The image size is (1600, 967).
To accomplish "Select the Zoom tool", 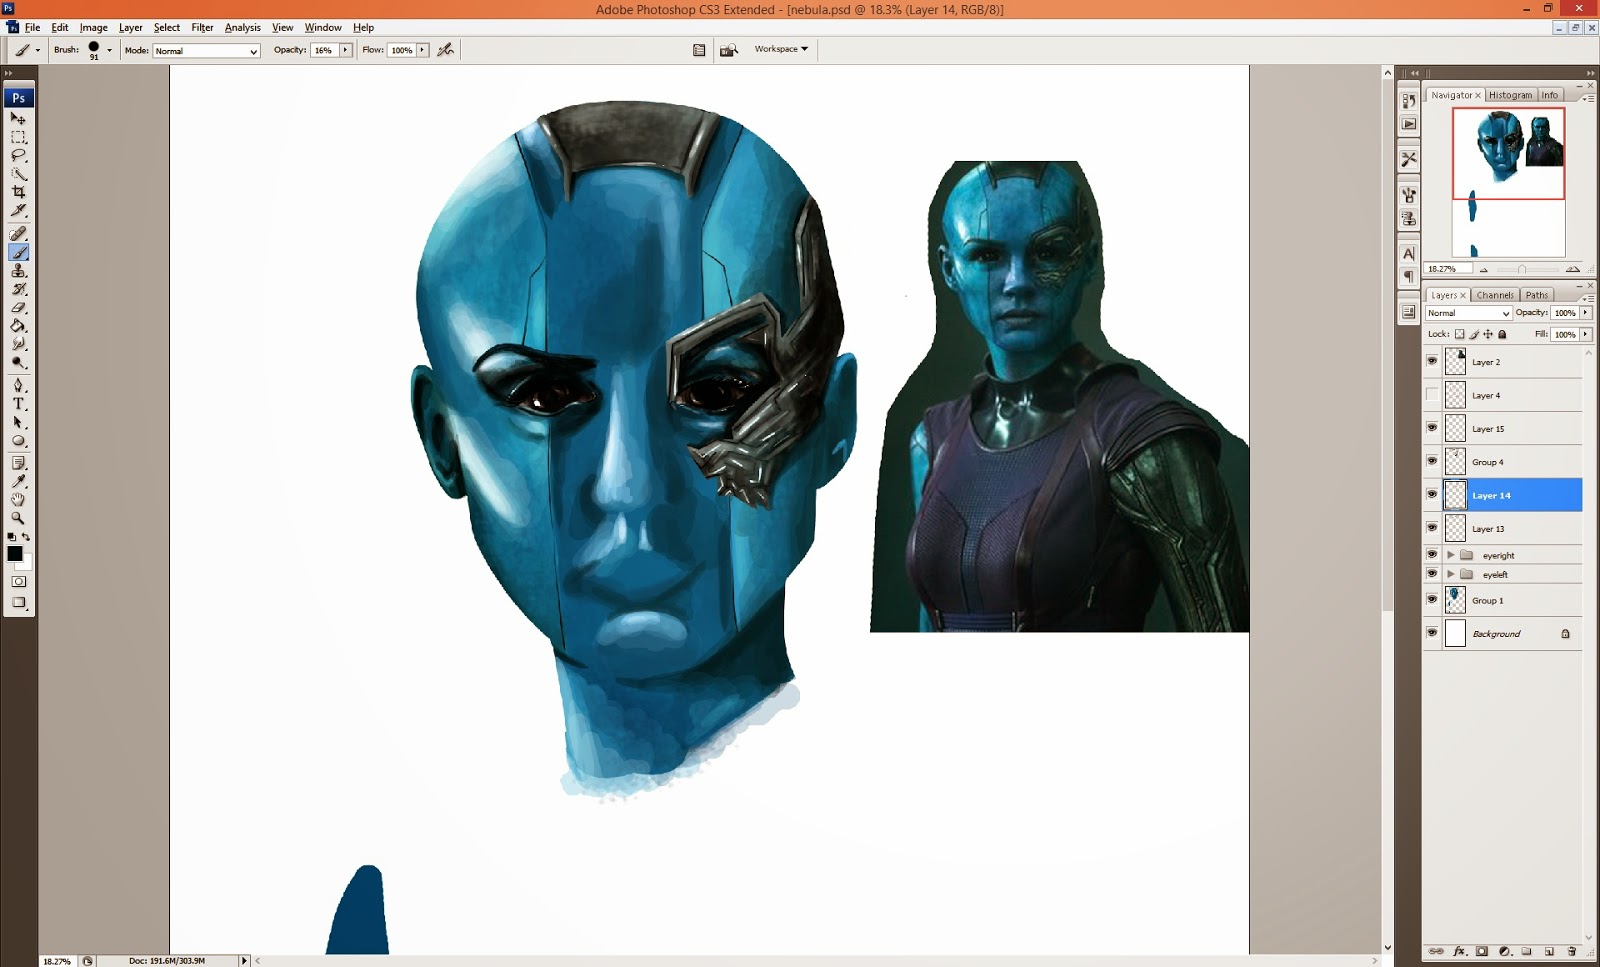I will click(x=18, y=518).
